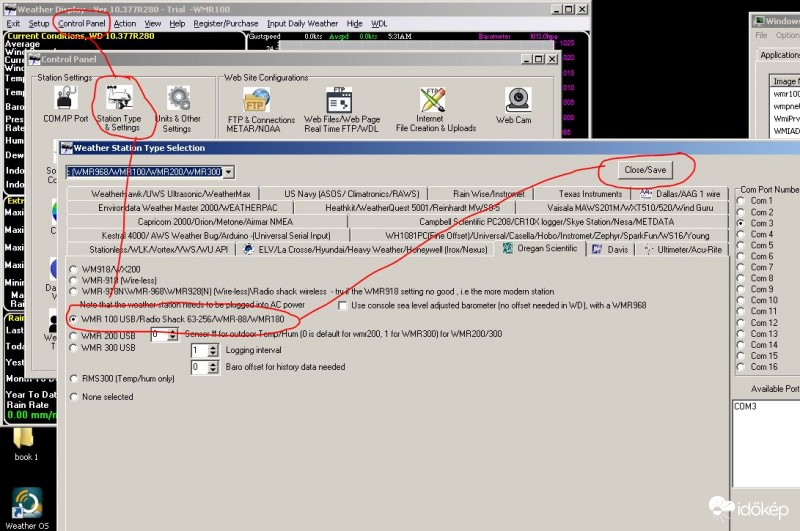This screenshot has height=531, width=800.
Task: Open the Register/Purchase menu
Action: 226,23
